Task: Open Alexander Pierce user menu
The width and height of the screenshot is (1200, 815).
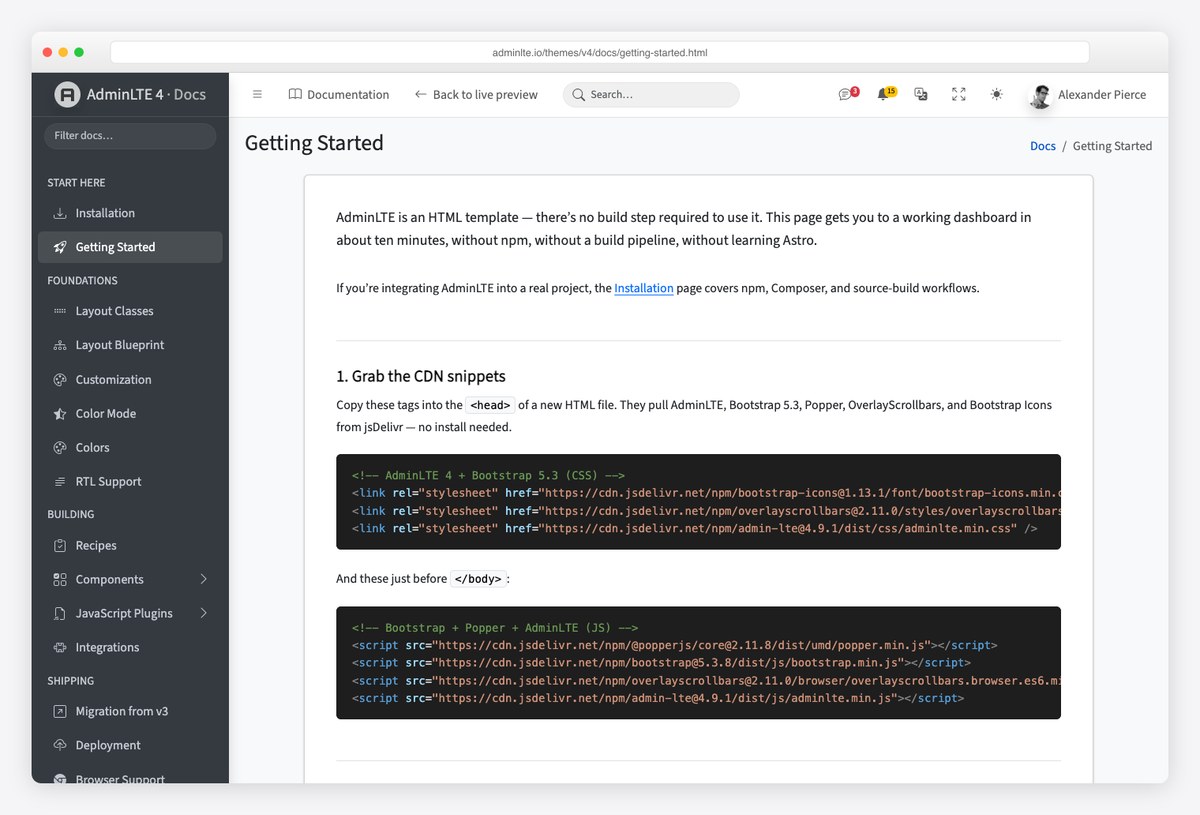Action: coord(1088,95)
